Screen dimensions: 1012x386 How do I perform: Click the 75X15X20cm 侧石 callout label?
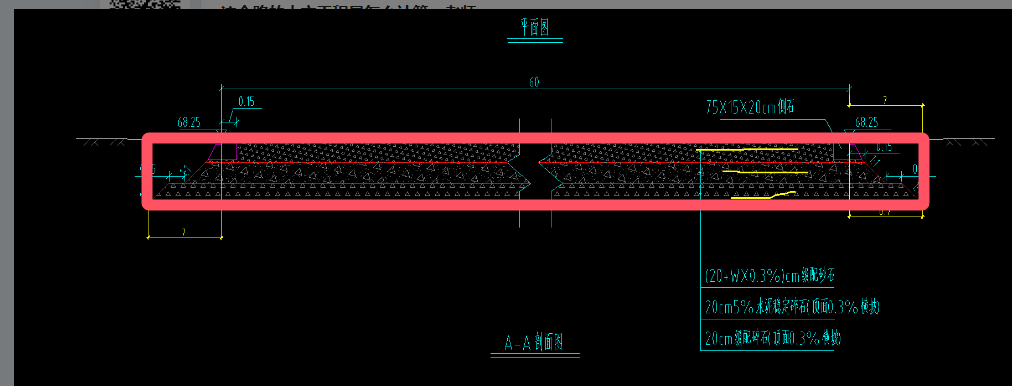click(x=750, y=107)
